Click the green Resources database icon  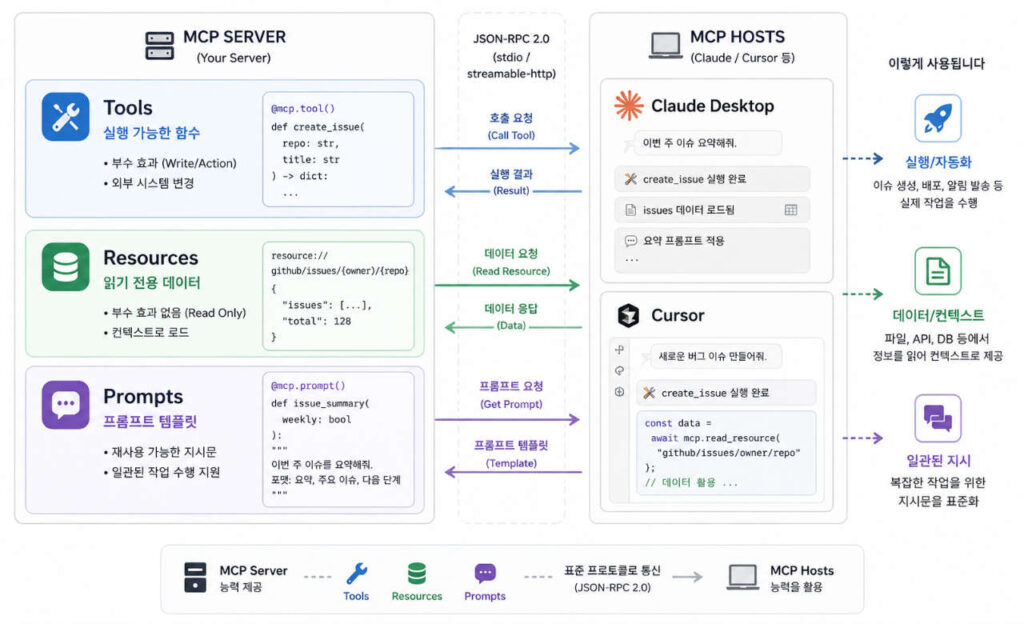click(x=65, y=267)
